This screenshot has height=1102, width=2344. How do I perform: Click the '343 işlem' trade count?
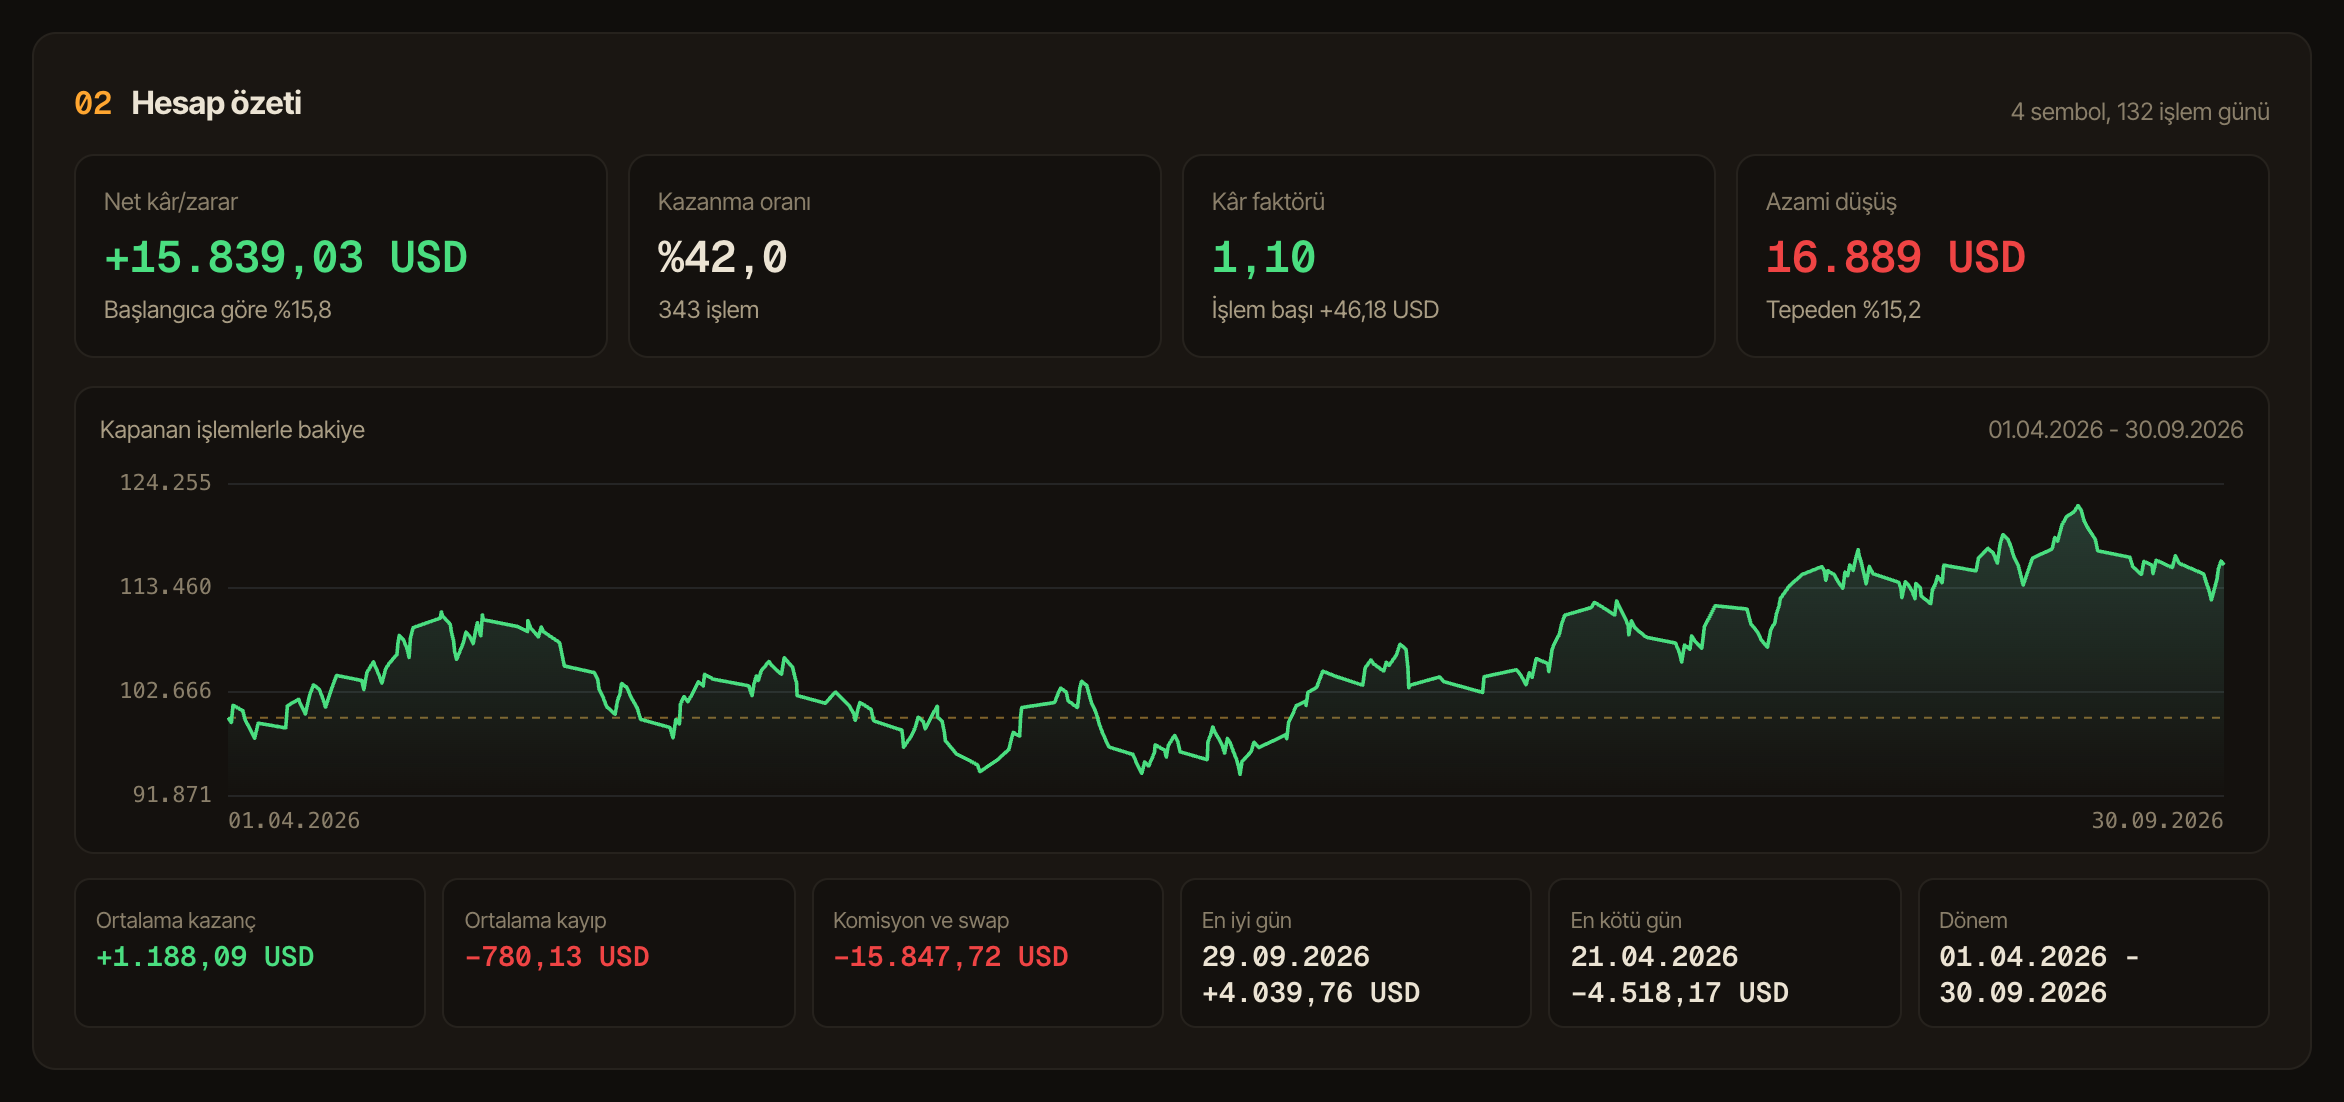[x=708, y=310]
